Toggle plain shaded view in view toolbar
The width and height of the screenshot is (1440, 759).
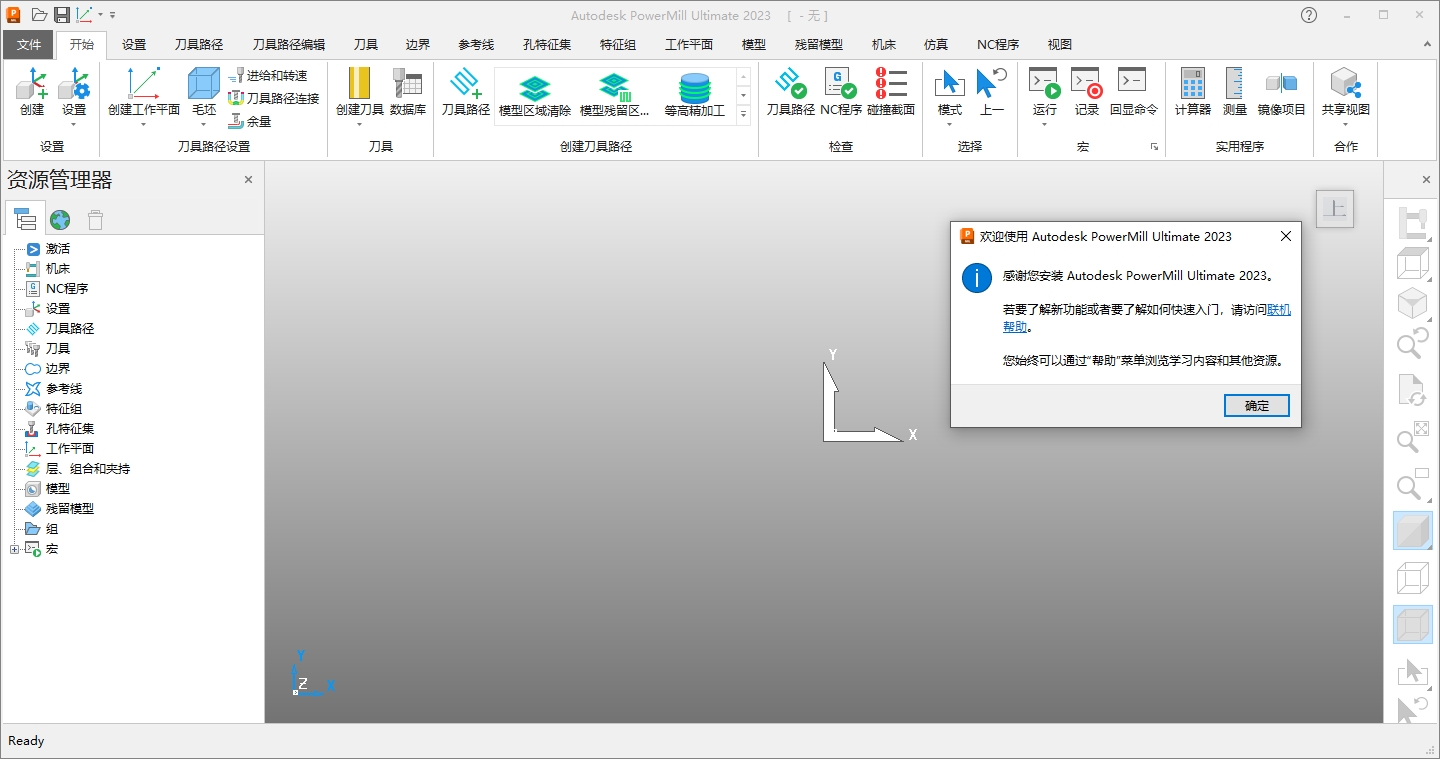(x=1413, y=531)
